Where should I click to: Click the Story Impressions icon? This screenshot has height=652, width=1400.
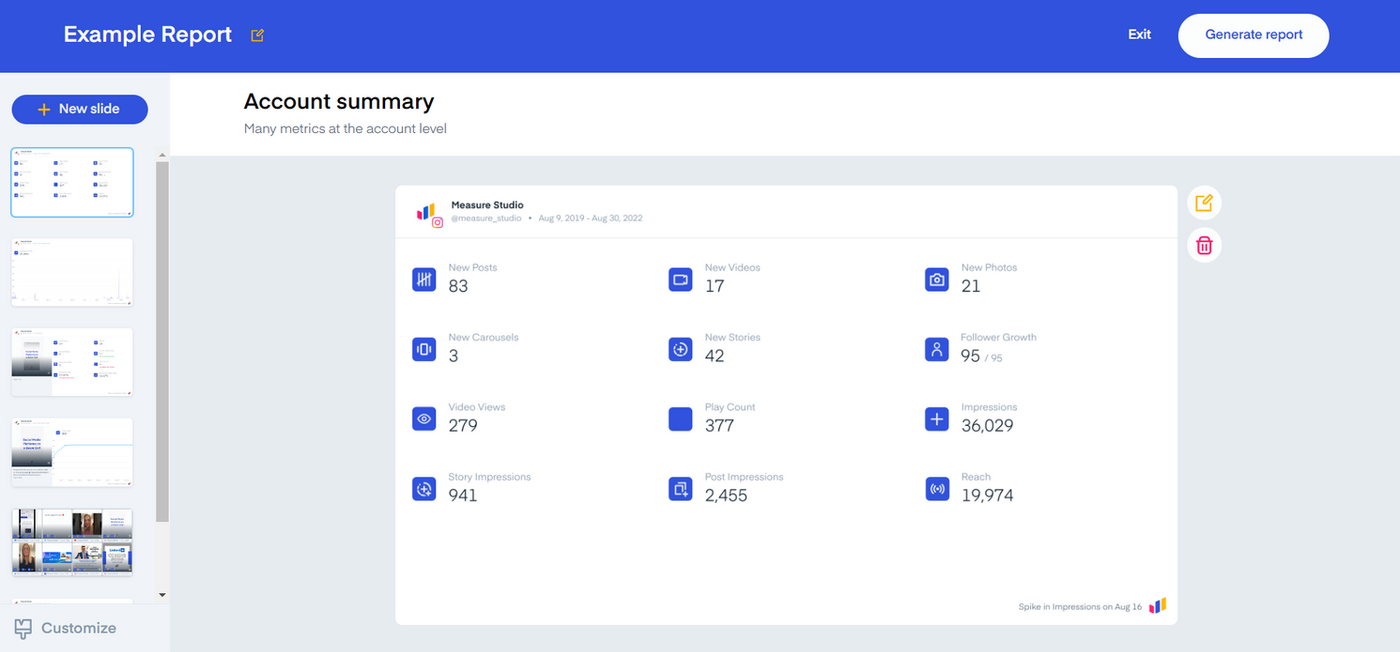(x=424, y=489)
